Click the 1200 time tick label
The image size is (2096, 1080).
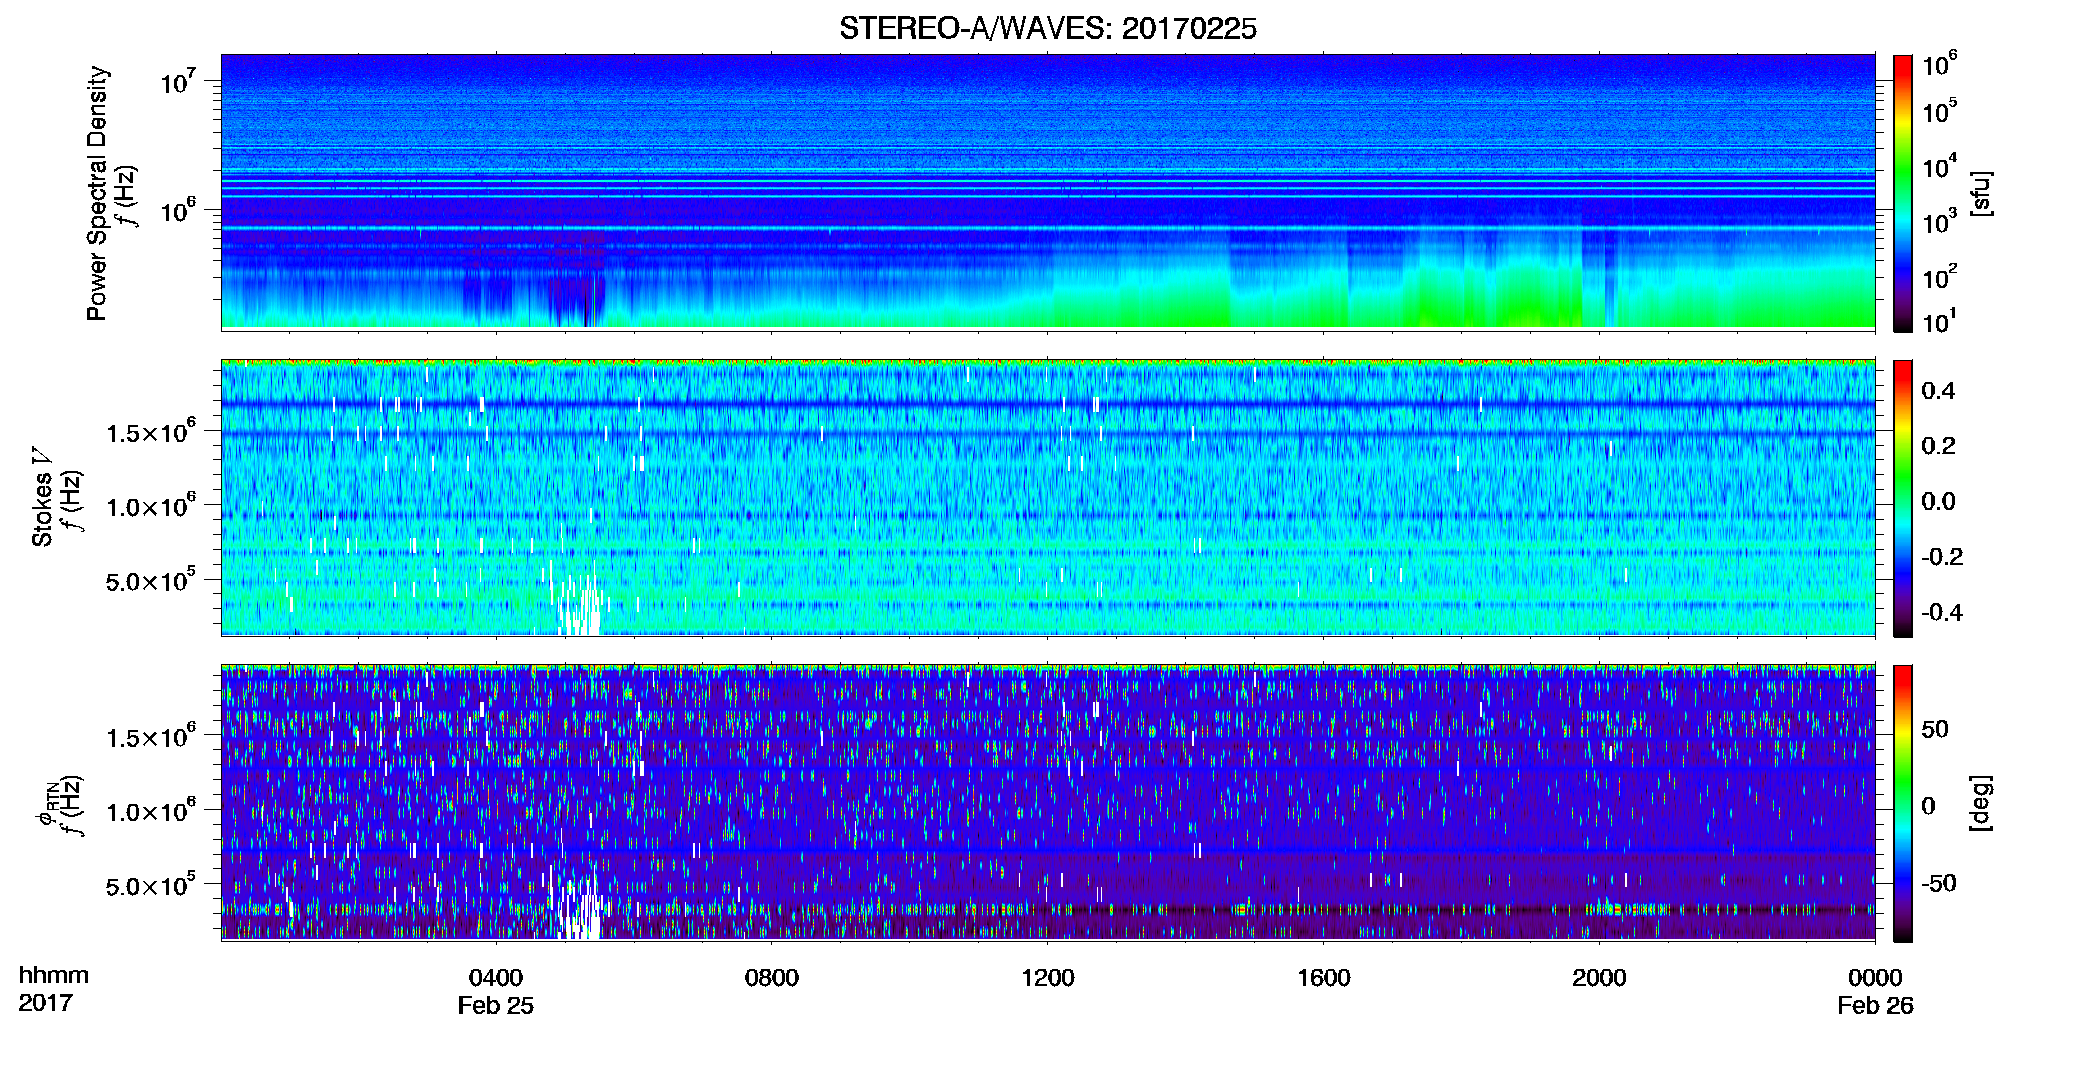[1047, 977]
